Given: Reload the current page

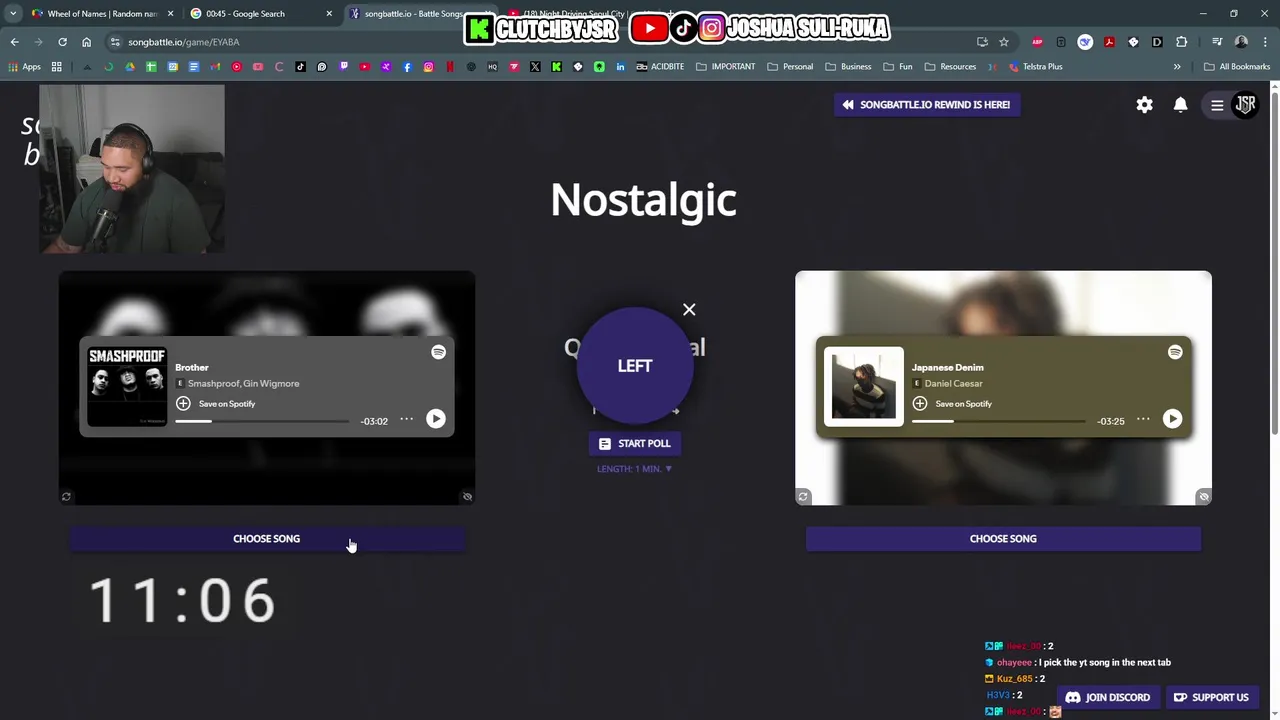Looking at the screenshot, I should pos(62,42).
